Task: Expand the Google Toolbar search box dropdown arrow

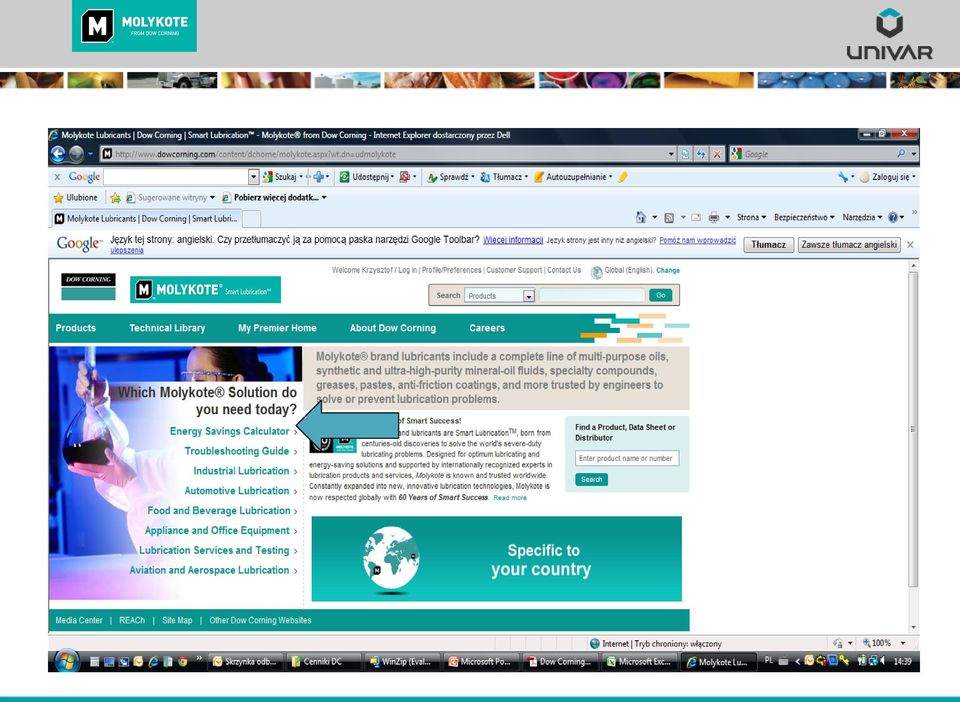Action: pyautogui.click(x=253, y=177)
